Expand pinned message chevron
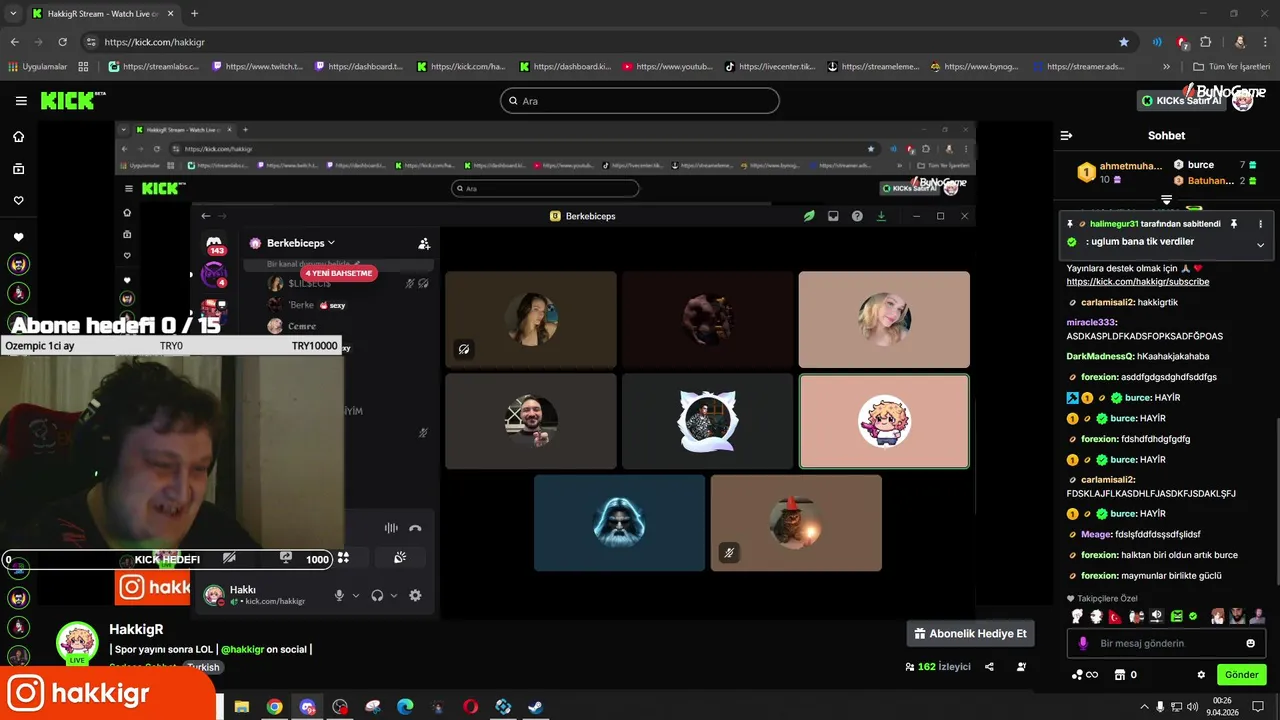 (1260, 245)
